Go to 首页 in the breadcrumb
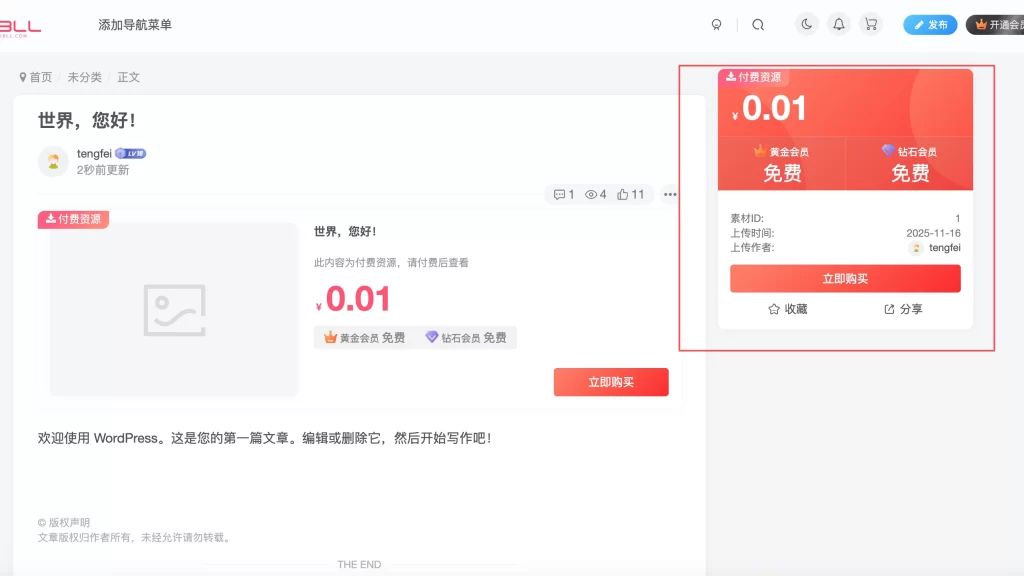 (x=40, y=76)
